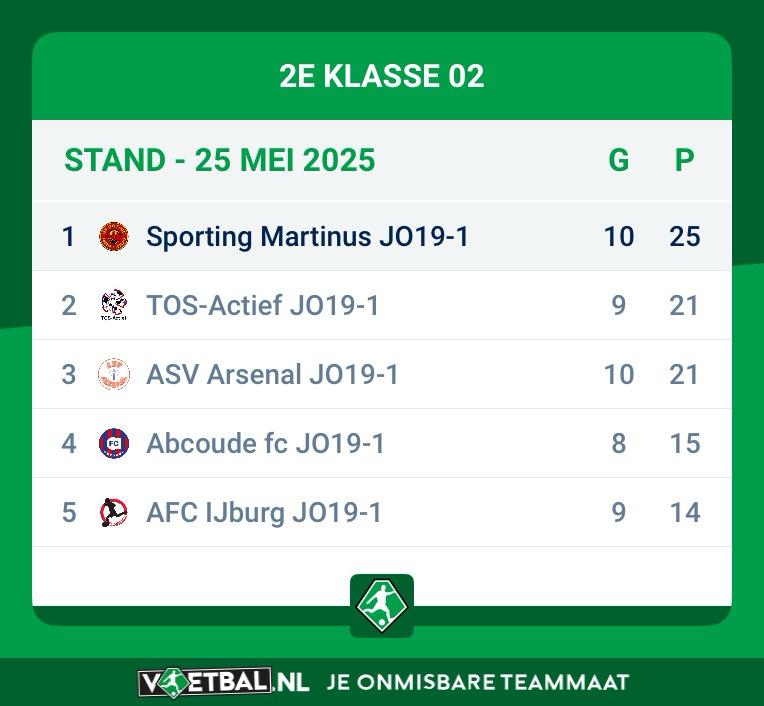Click the STAND - 25 MEI 2025 heading
This screenshot has width=764, height=706.
(x=220, y=160)
